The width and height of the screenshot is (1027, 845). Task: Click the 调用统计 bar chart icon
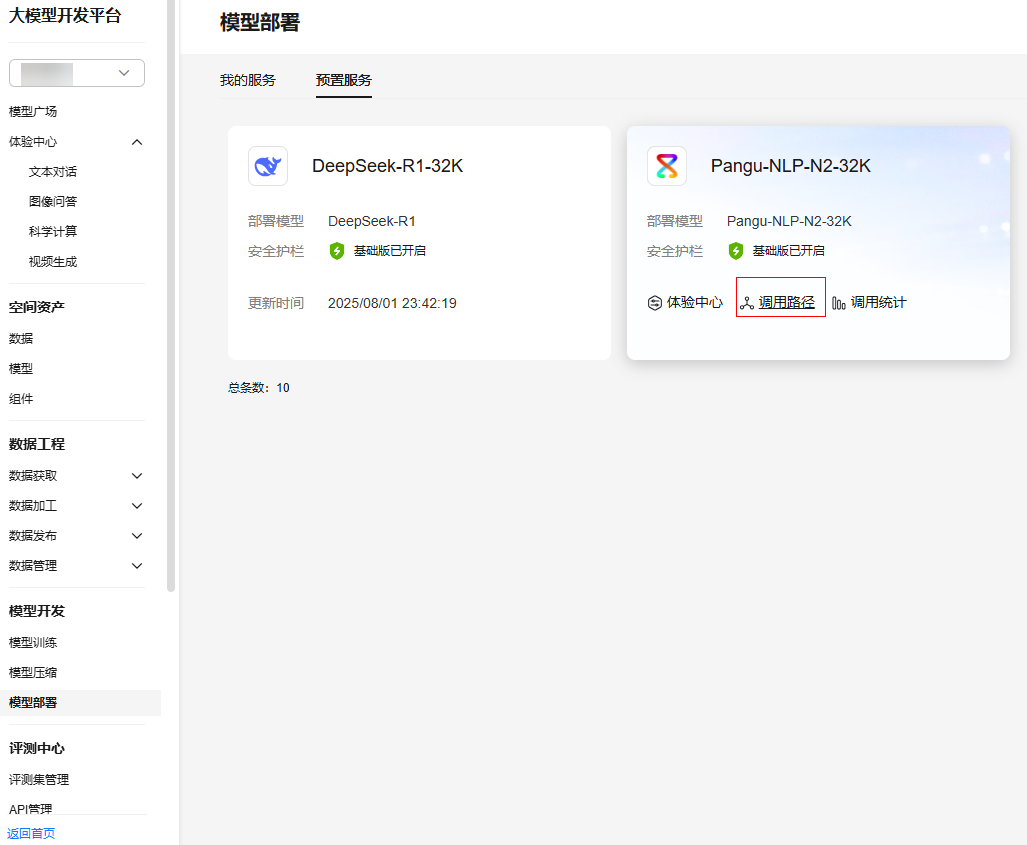tap(838, 303)
